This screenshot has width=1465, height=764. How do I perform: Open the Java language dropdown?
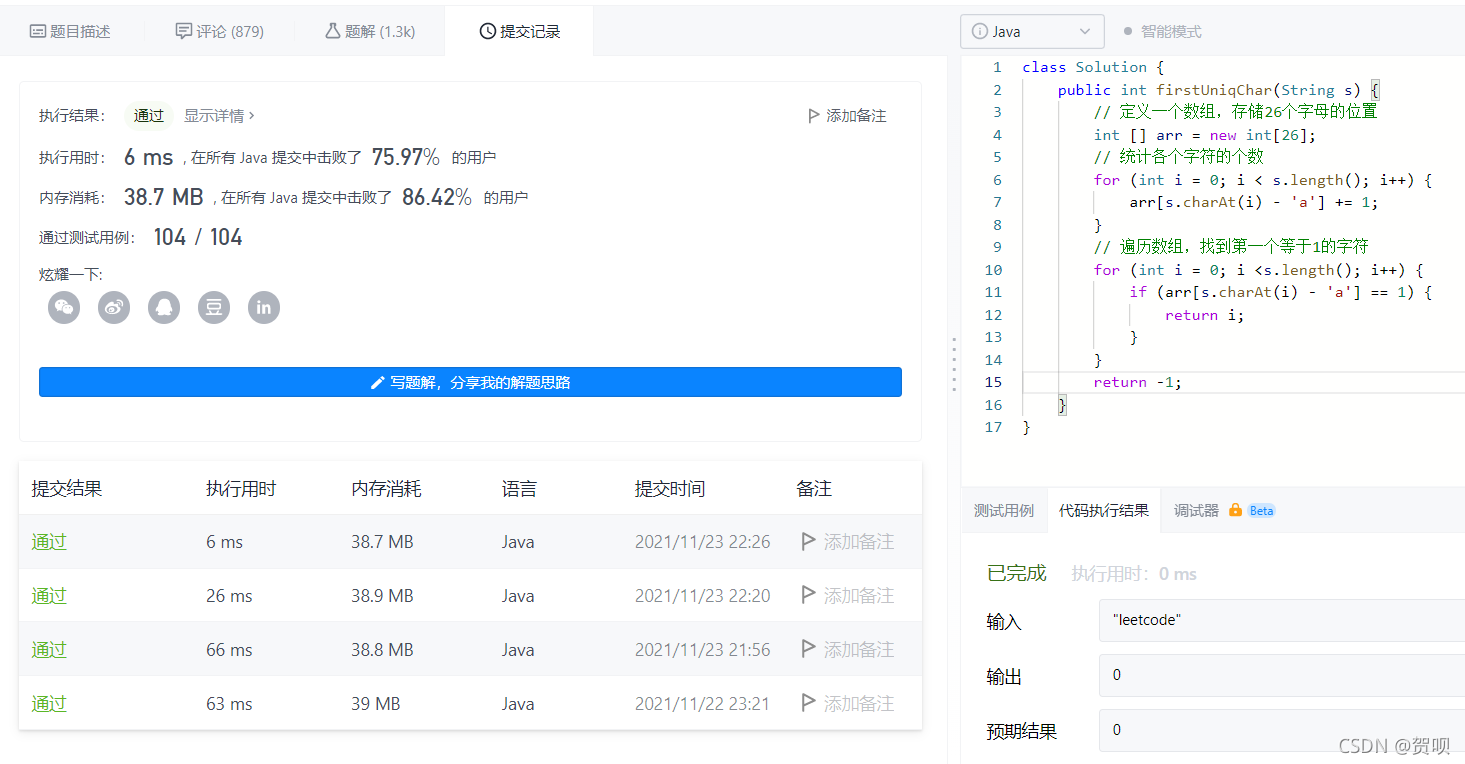1032,32
